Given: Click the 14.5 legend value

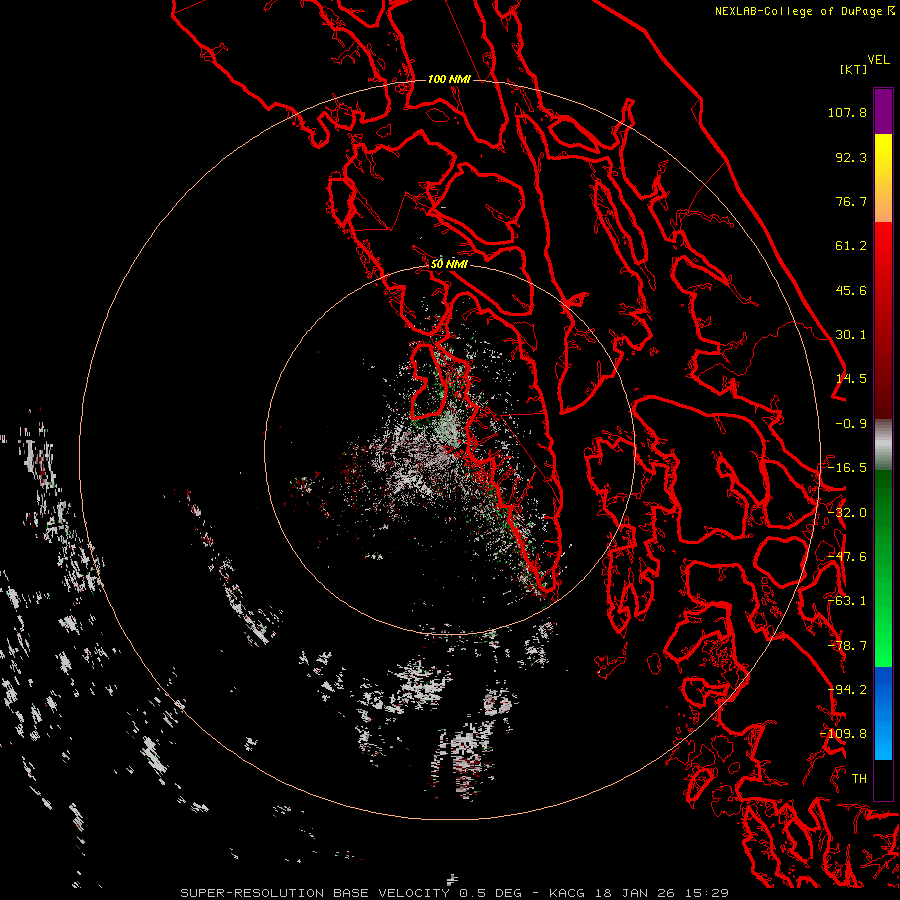Looking at the screenshot, I should click(x=851, y=379).
